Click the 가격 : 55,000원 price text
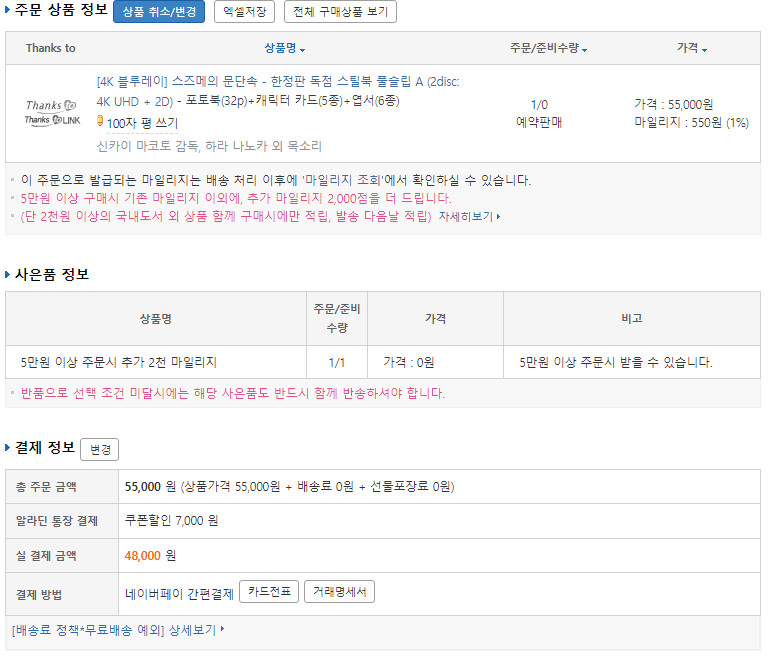The height and width of the screenshot is (657, 772). tap(674, 104)
